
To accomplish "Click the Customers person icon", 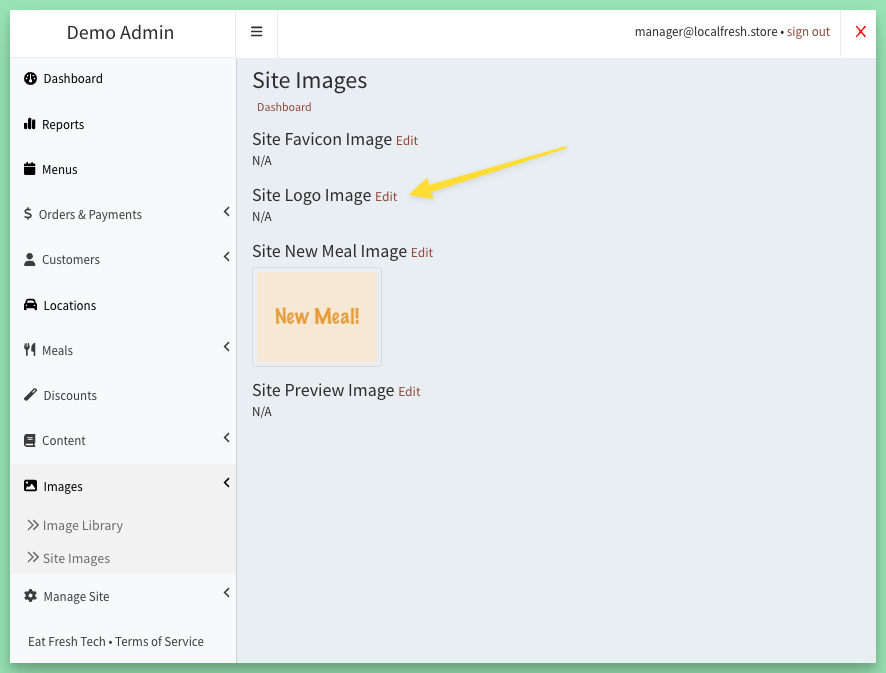I will [x=29, y=259].
